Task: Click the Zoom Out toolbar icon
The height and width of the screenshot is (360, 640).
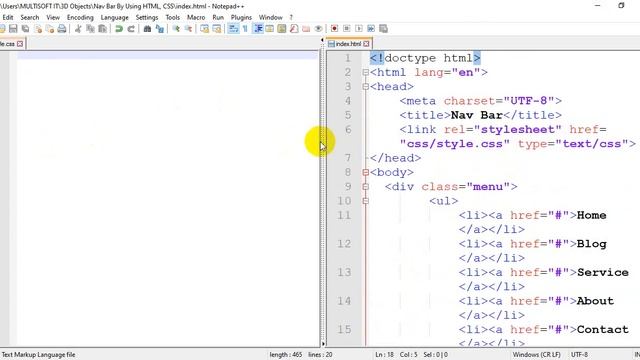Action: 188,29
